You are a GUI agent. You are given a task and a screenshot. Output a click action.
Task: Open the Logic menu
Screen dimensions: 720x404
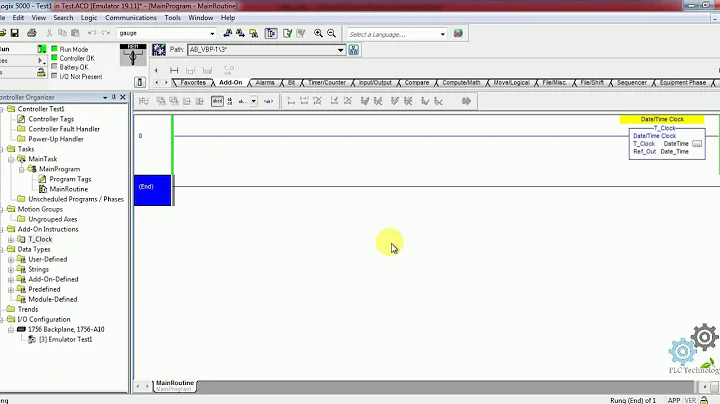coord(89,17)
